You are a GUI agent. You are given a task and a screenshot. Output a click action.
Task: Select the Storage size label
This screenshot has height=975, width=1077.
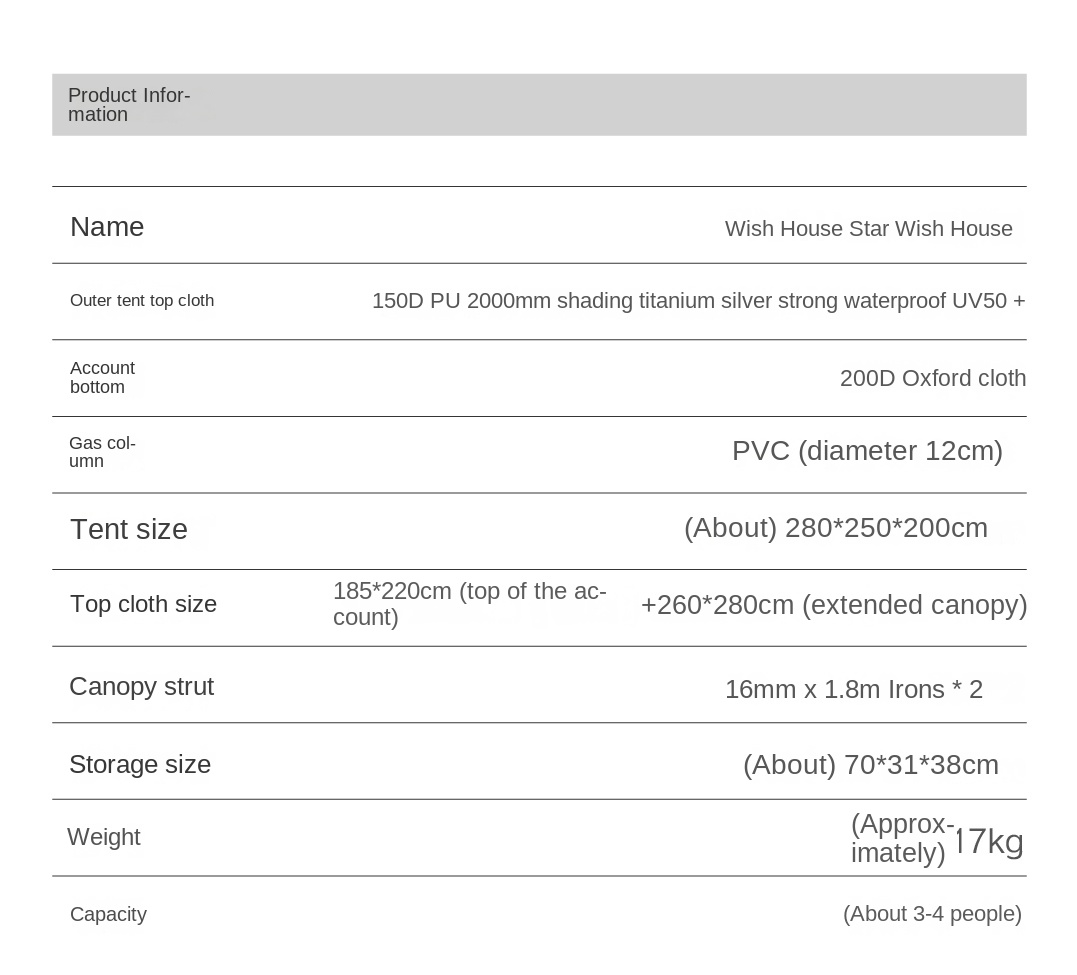[x=140, y=765]
